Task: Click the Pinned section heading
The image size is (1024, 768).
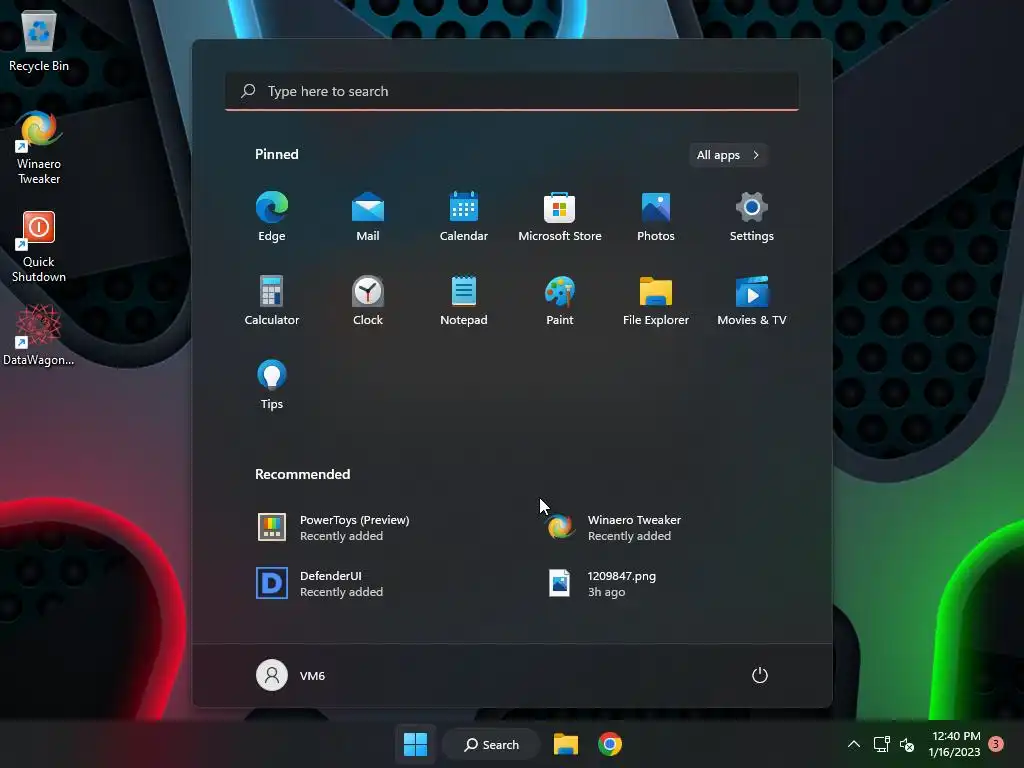Action: (x=277, y=154)
